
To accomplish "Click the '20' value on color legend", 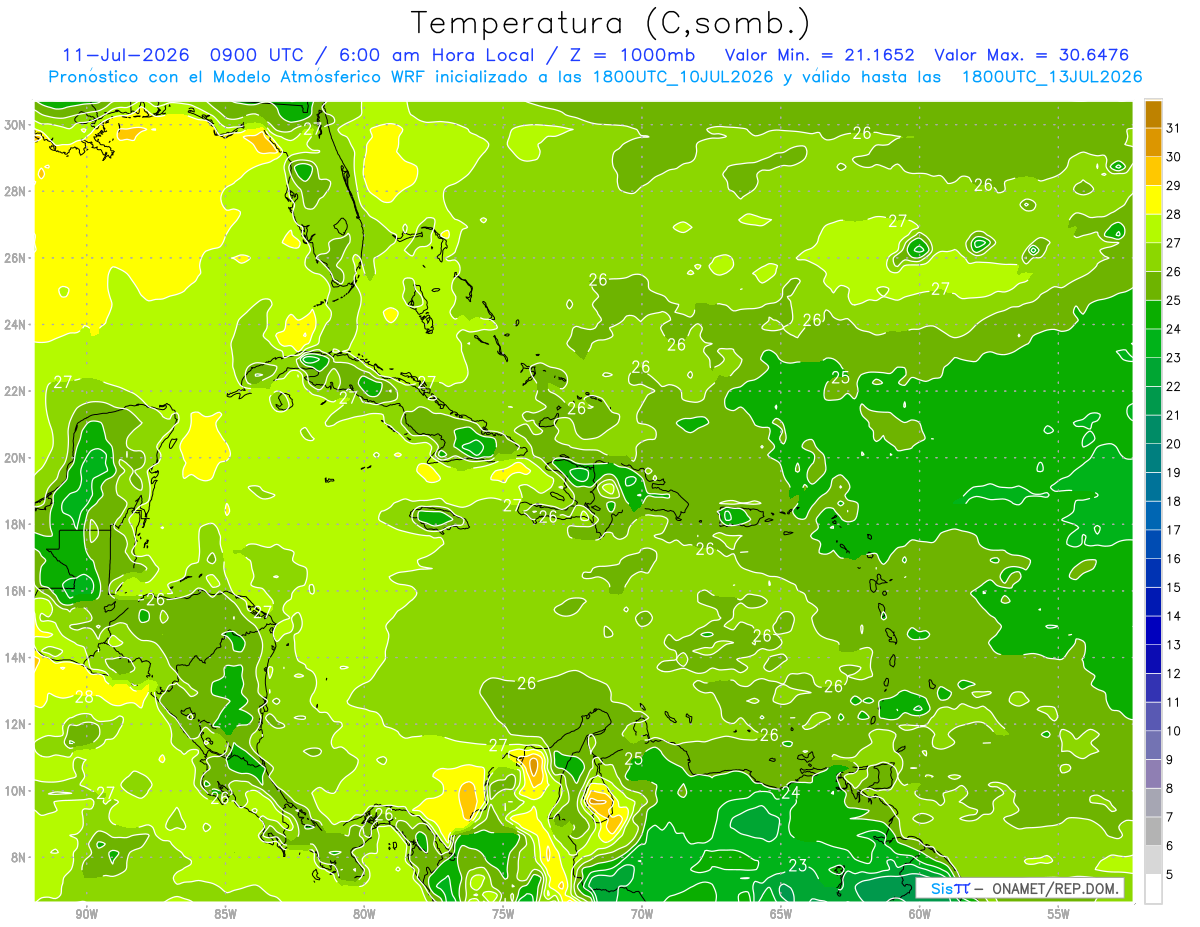I will [1173, 444].
